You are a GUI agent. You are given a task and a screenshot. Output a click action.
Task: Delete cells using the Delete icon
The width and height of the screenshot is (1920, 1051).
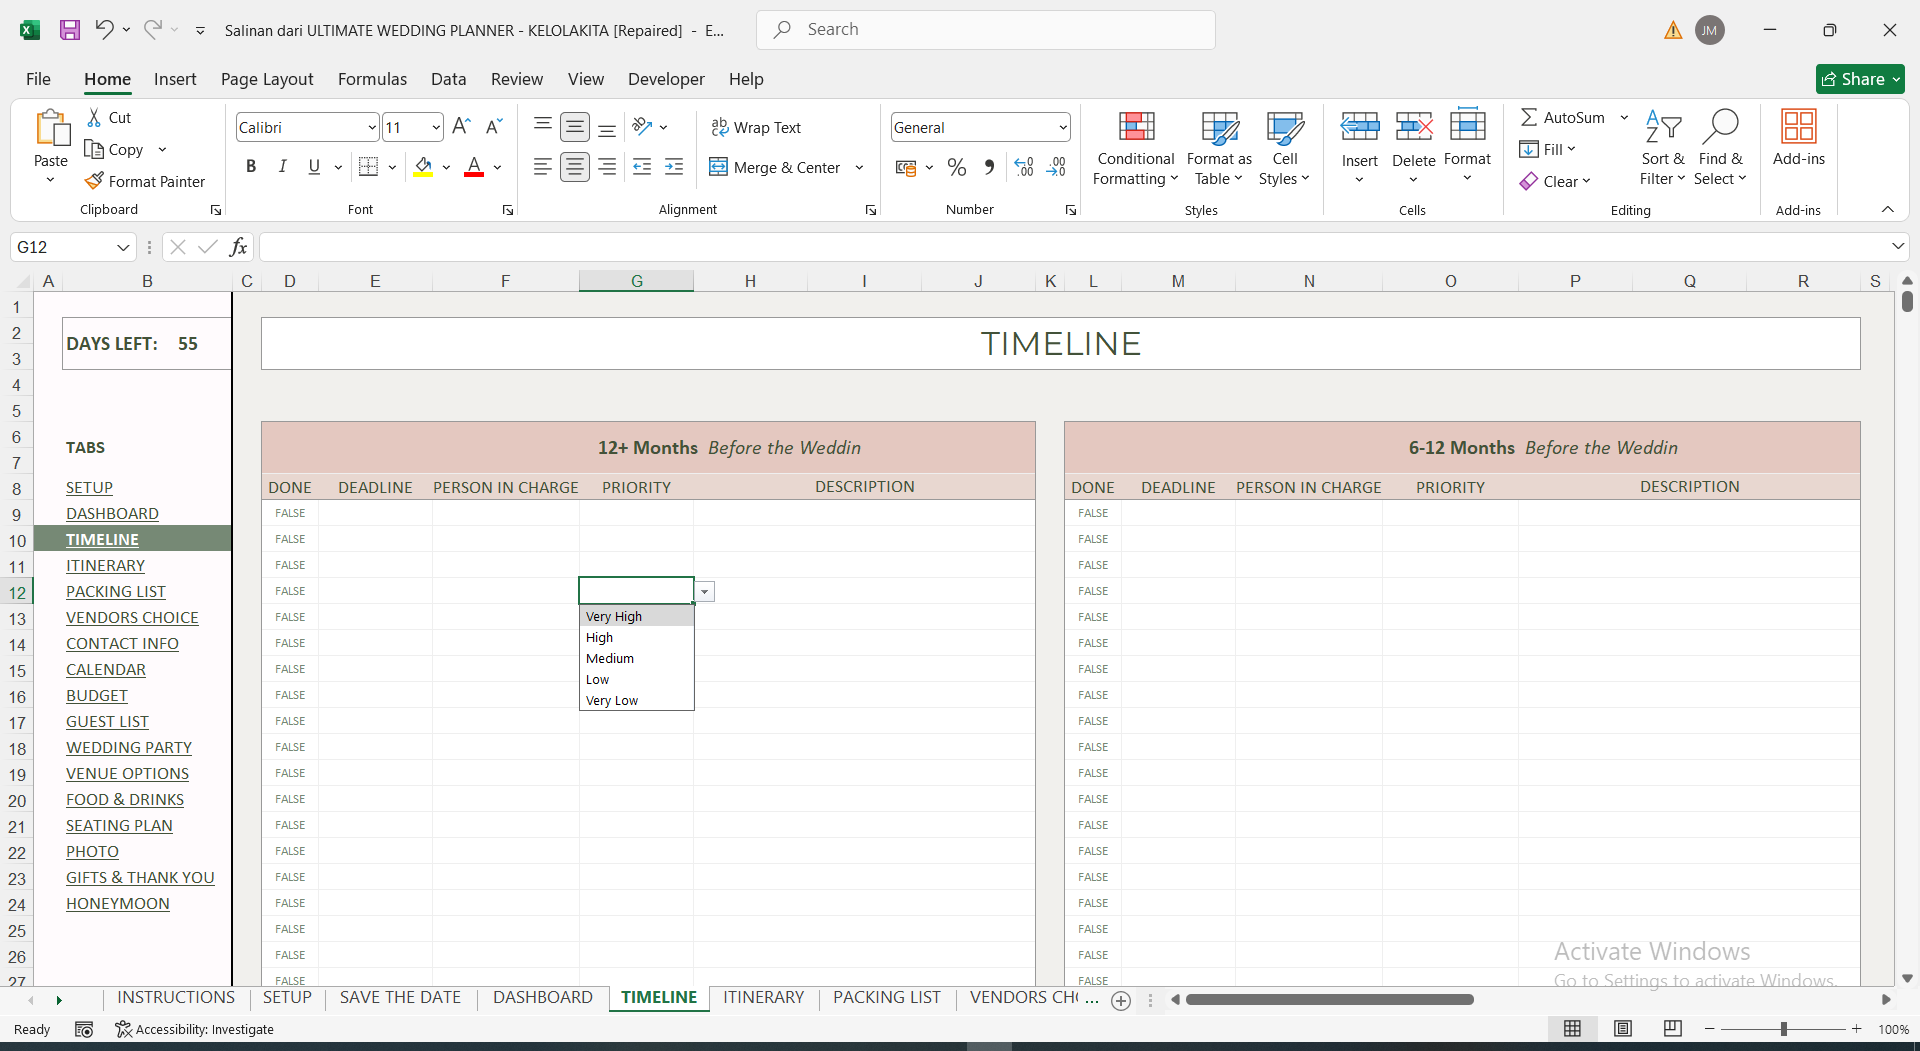1414,128
